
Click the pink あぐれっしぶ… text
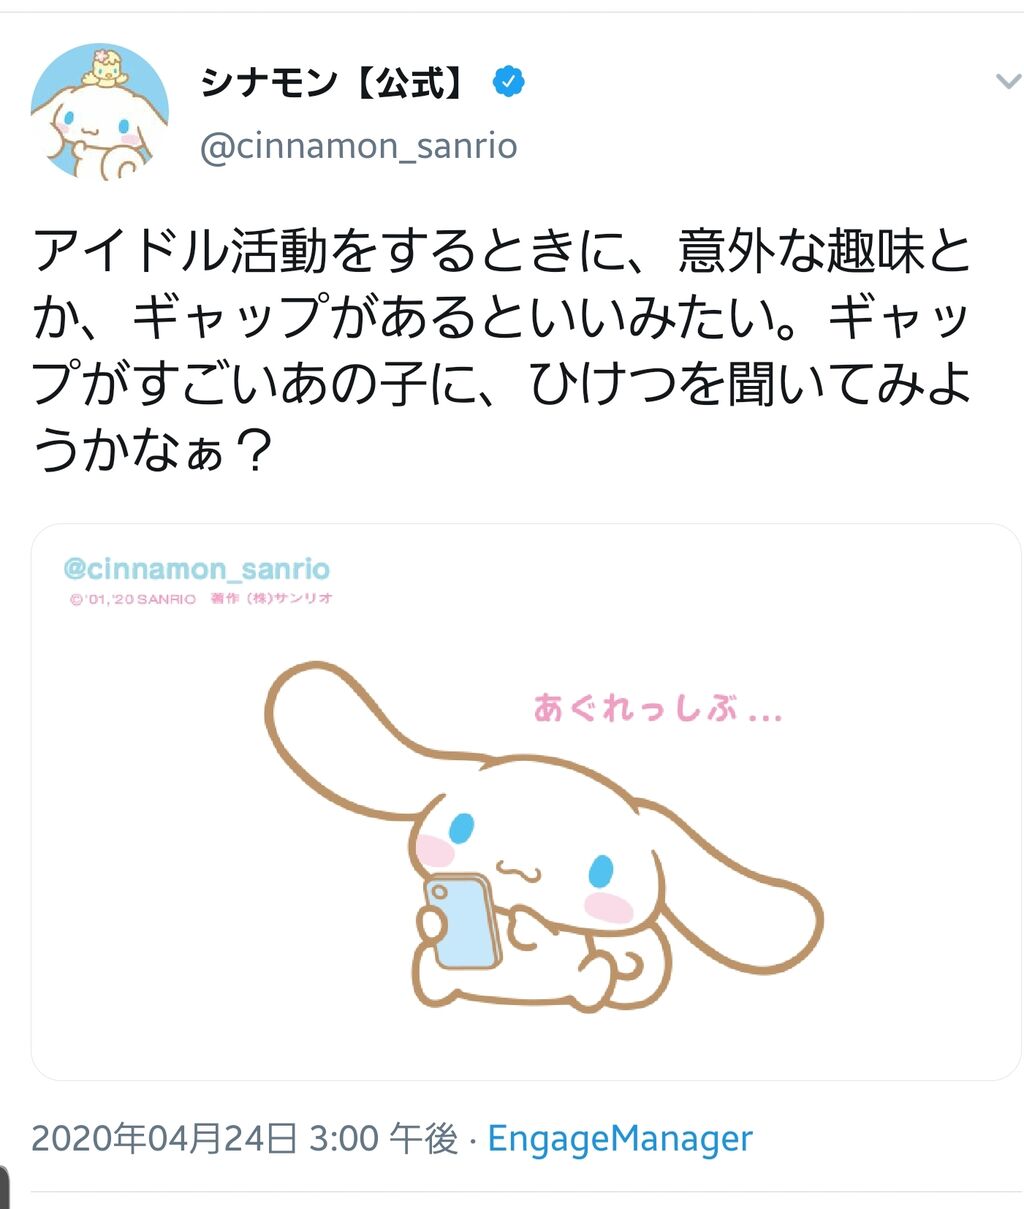click(x=657, y=708)
